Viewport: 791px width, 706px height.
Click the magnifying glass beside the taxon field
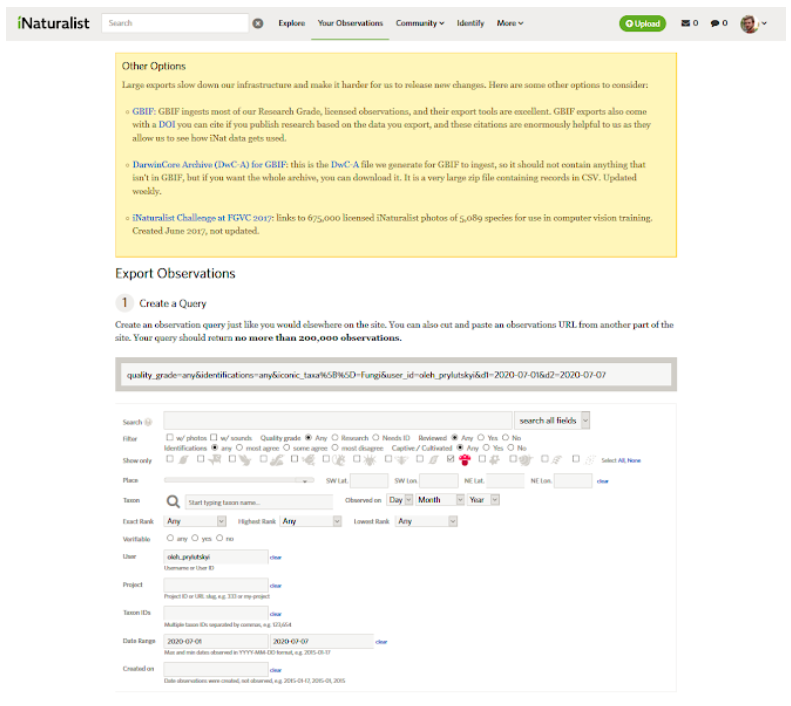tap(172, 501)
